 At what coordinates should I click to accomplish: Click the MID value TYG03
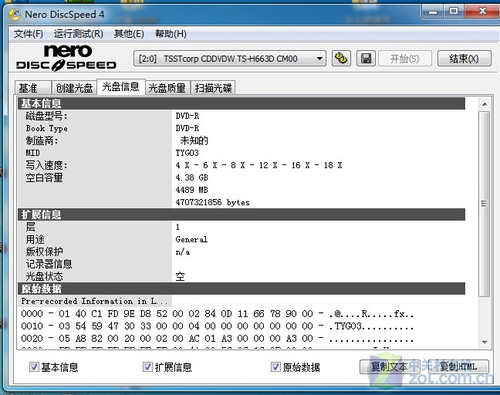pos(187,153)
